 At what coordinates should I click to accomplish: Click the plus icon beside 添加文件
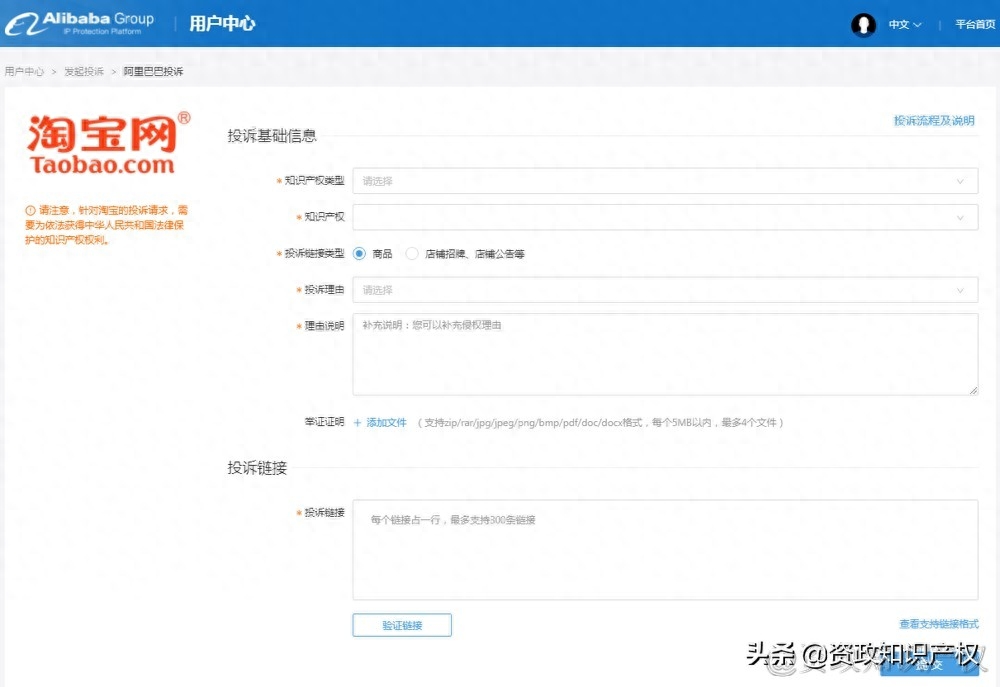357,423
